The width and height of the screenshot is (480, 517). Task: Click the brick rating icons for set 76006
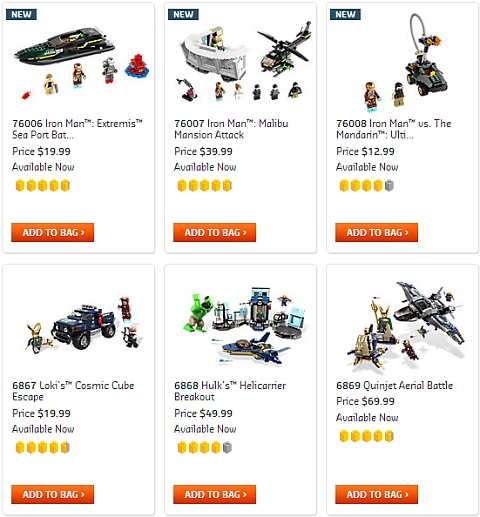[x=42, y=185]
